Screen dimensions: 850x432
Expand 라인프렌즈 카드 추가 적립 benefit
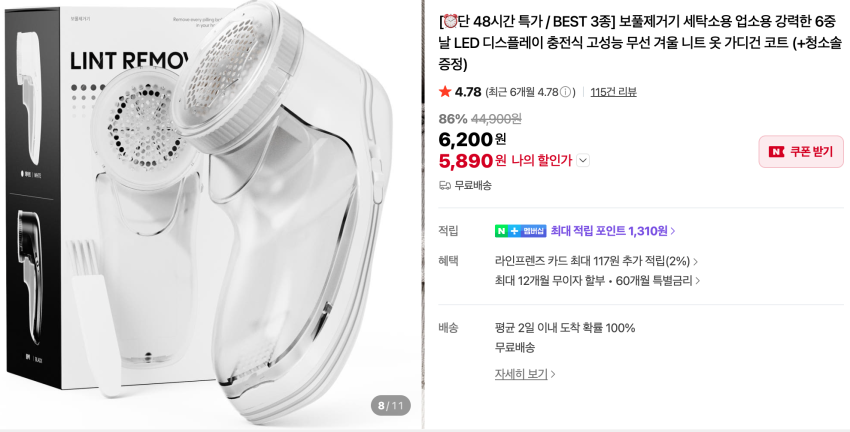596,261
